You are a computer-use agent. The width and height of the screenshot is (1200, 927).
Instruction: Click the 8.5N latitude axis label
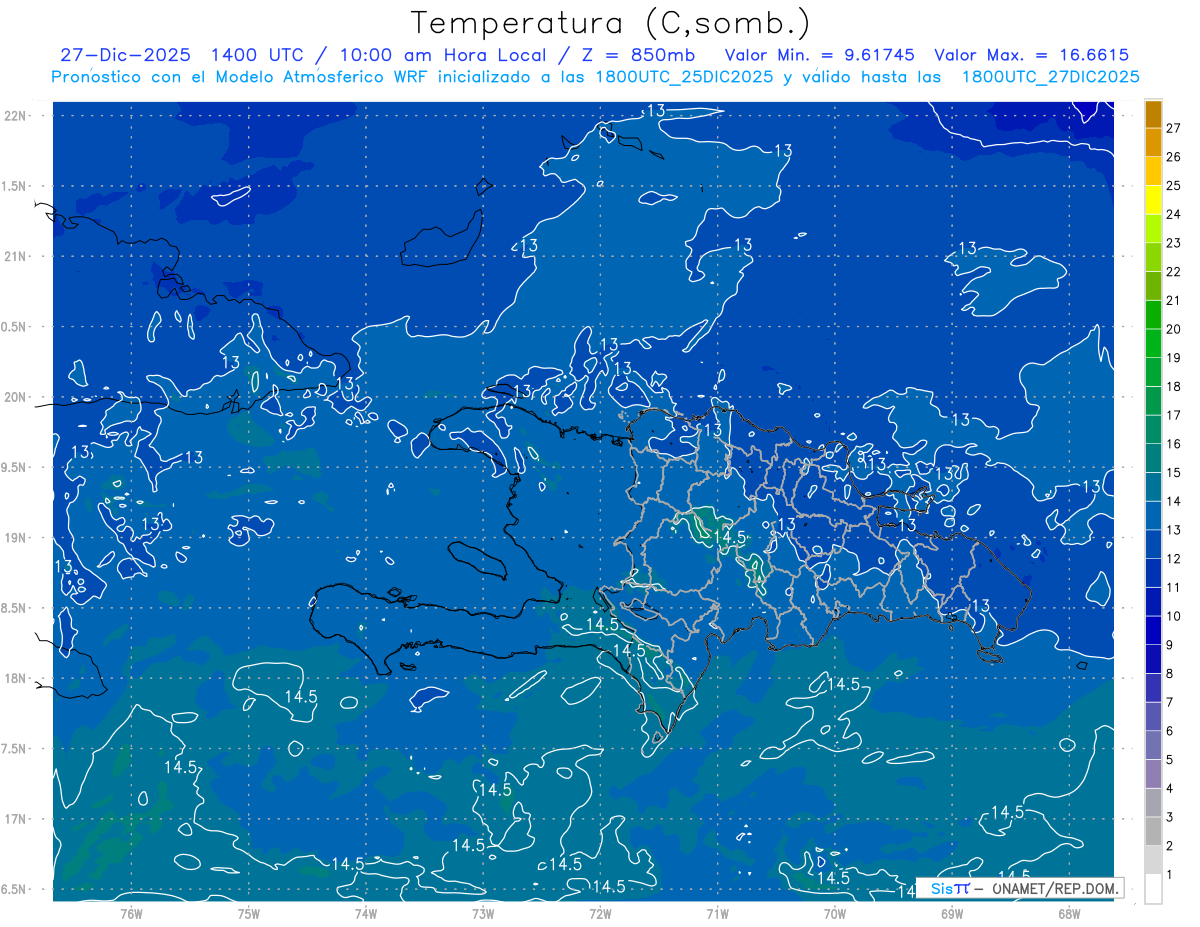click(x=15, y=608)
